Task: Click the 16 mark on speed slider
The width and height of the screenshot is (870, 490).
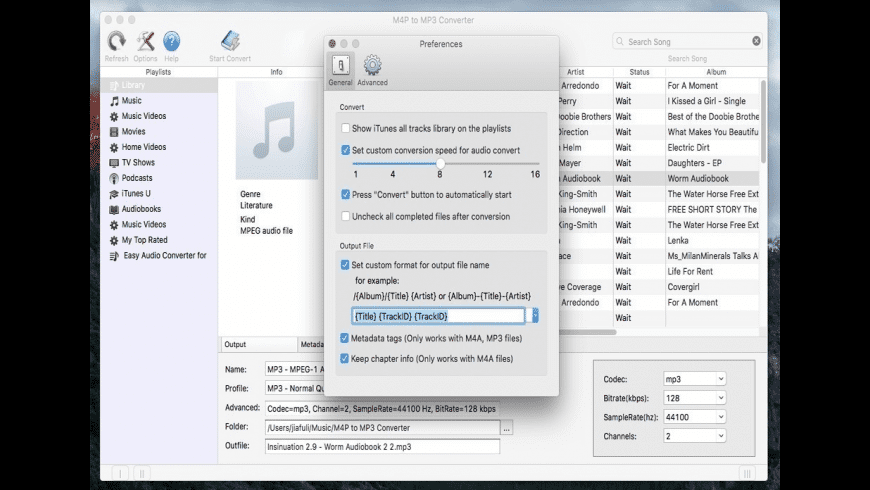Action: click(x=535, y=174)
